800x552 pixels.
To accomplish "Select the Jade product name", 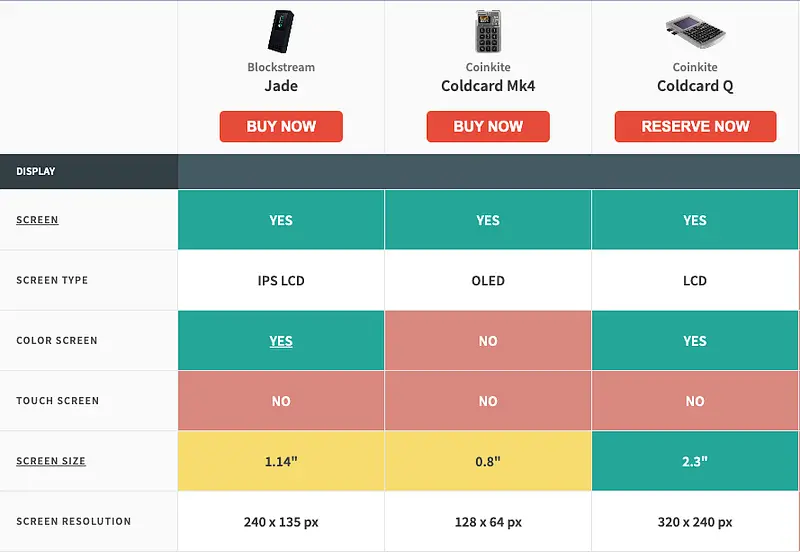I will [x=281, y=86].
